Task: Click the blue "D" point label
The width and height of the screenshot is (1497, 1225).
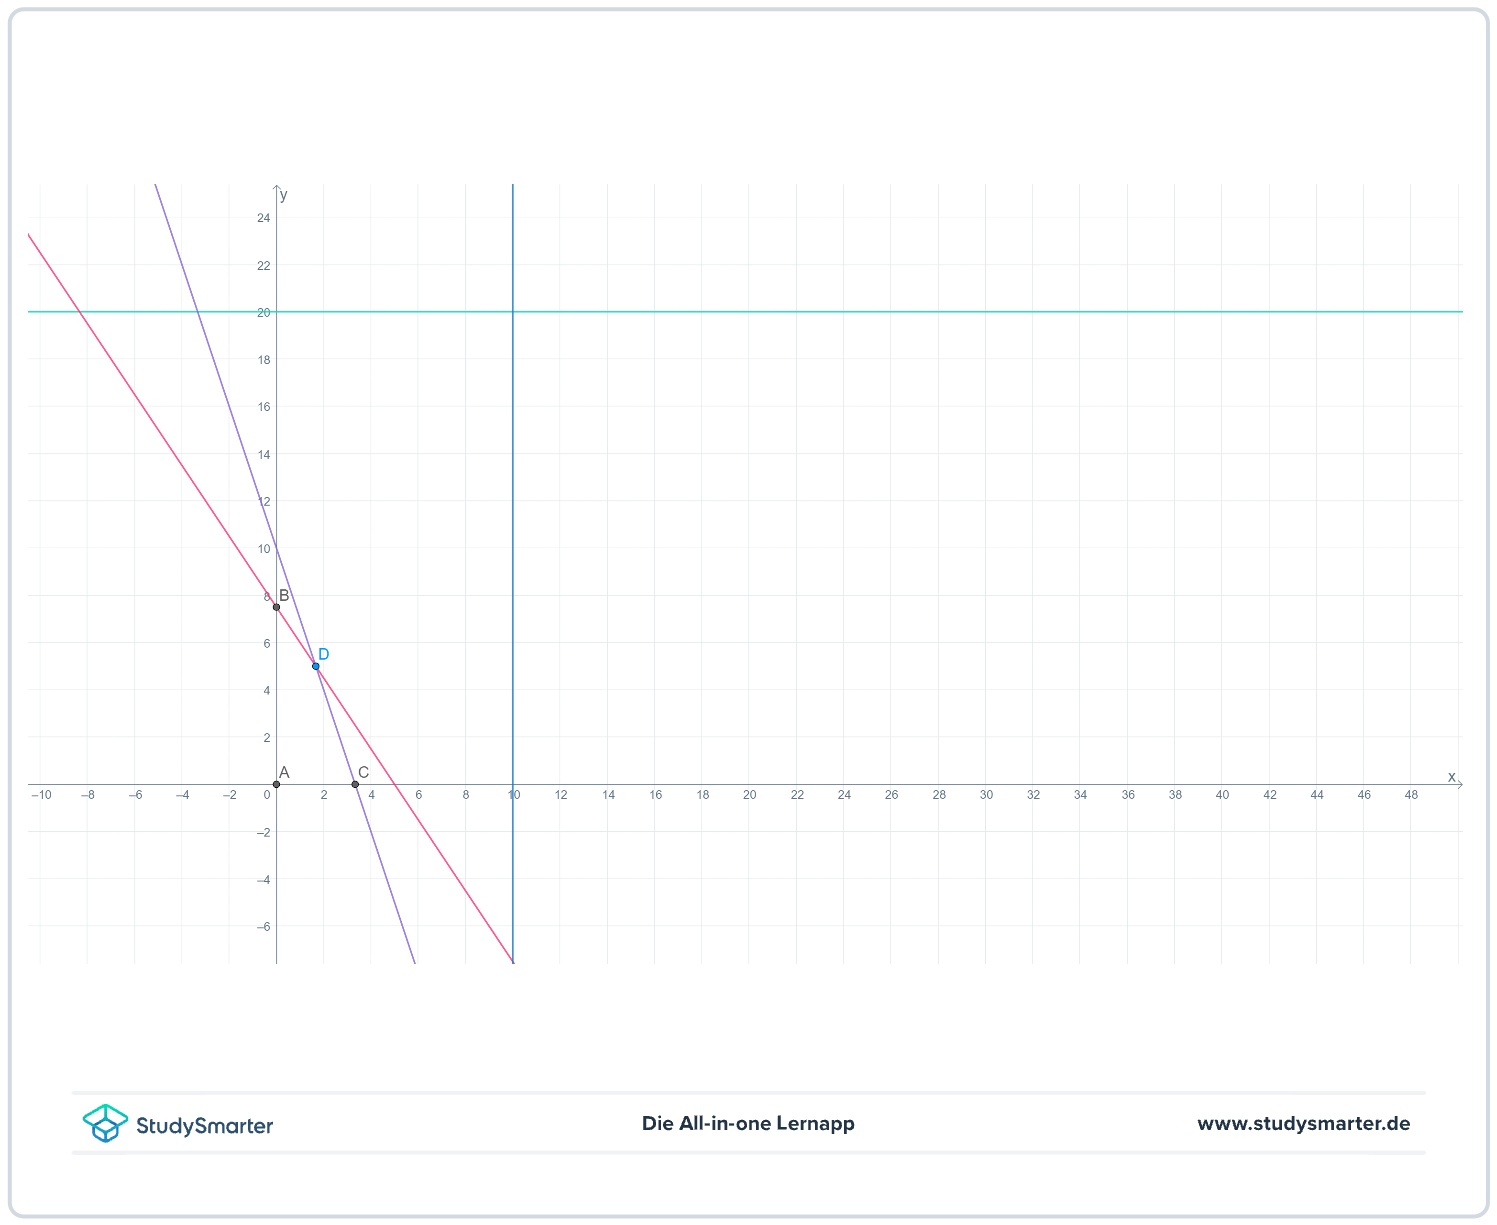Action: point(324,654)
